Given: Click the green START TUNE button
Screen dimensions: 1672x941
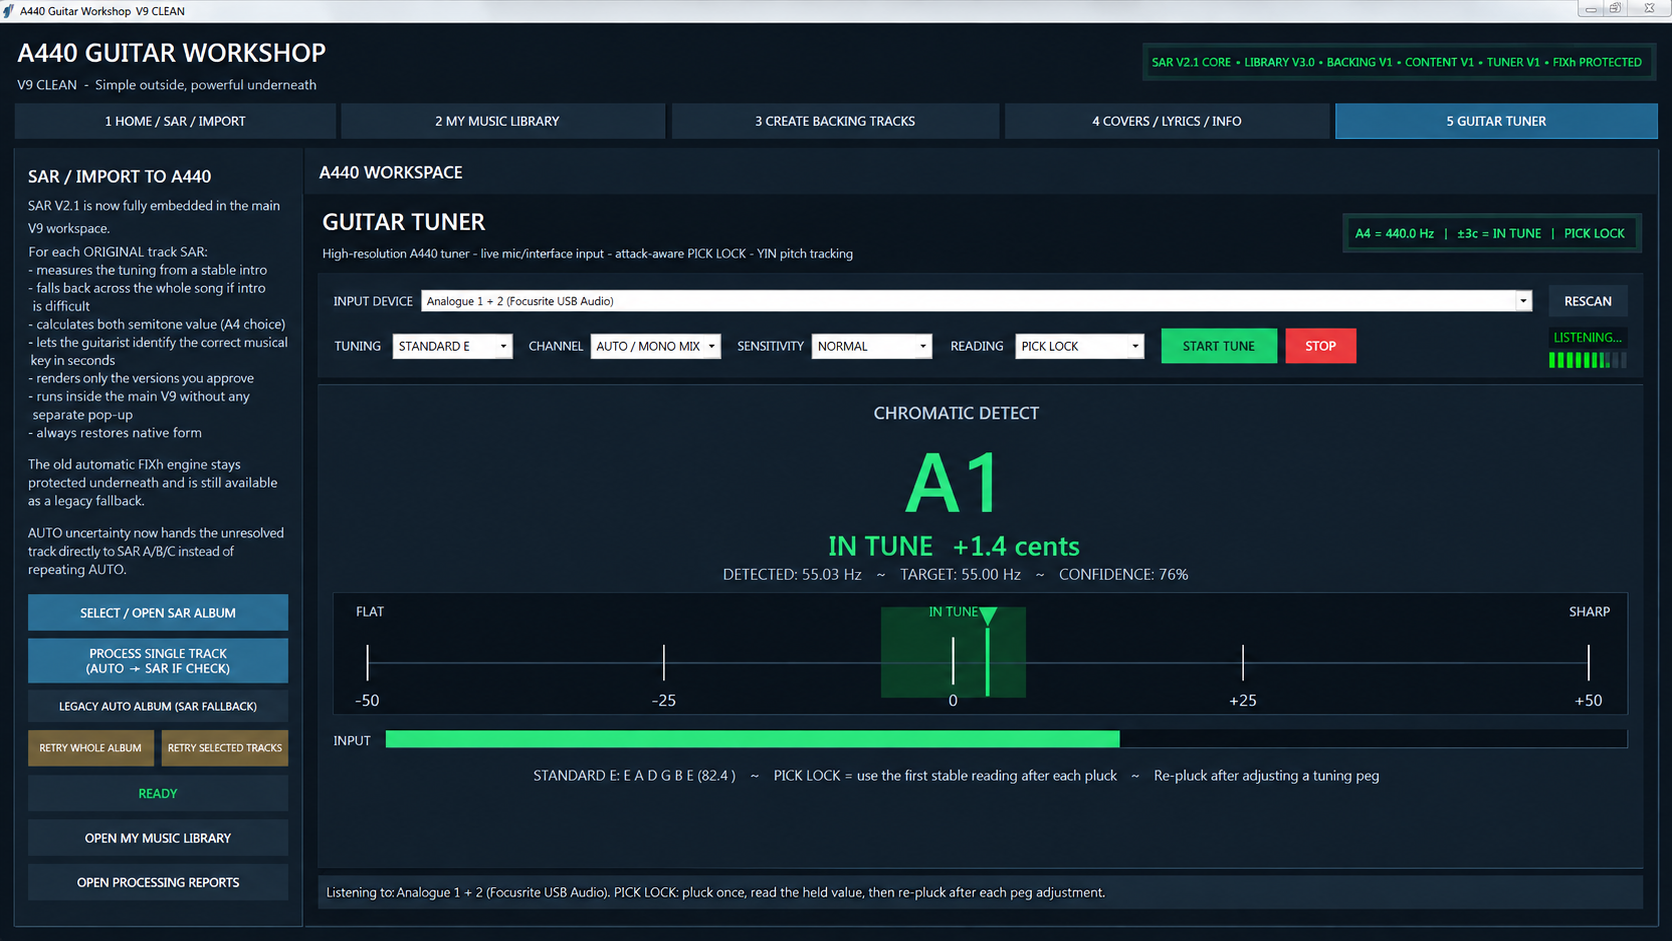Looking at the screenshot, I should [1218, 346].
